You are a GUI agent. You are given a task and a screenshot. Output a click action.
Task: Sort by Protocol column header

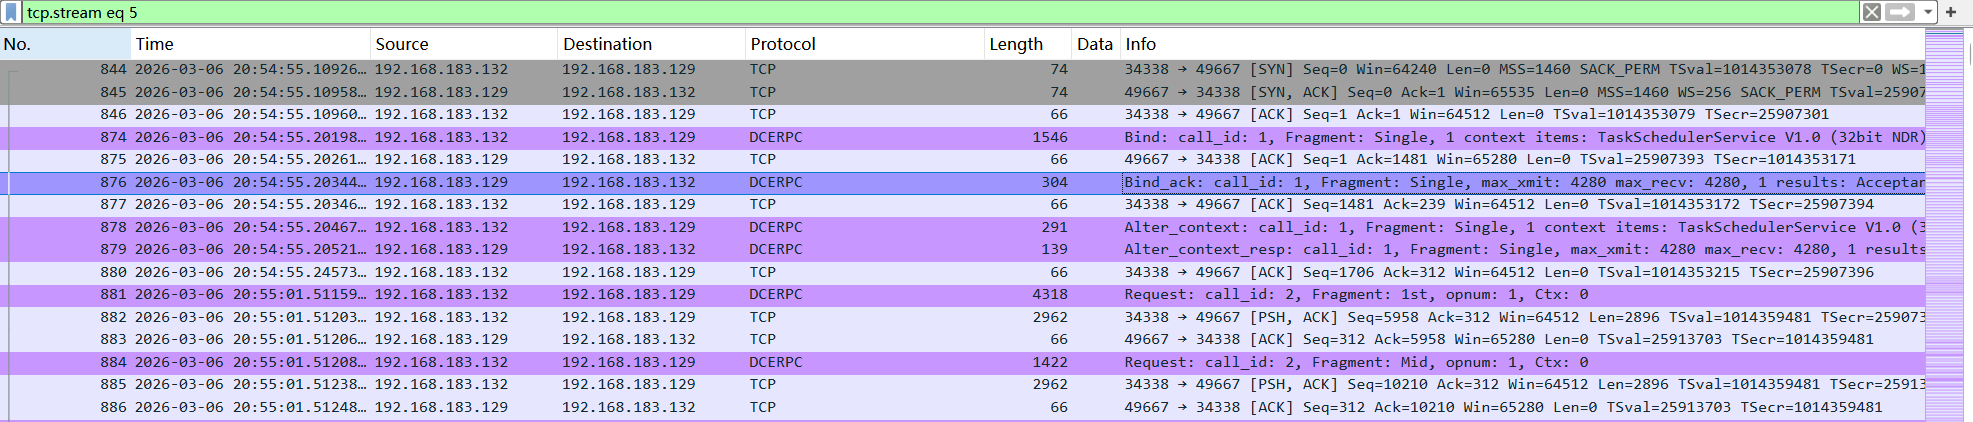(865, 44)
